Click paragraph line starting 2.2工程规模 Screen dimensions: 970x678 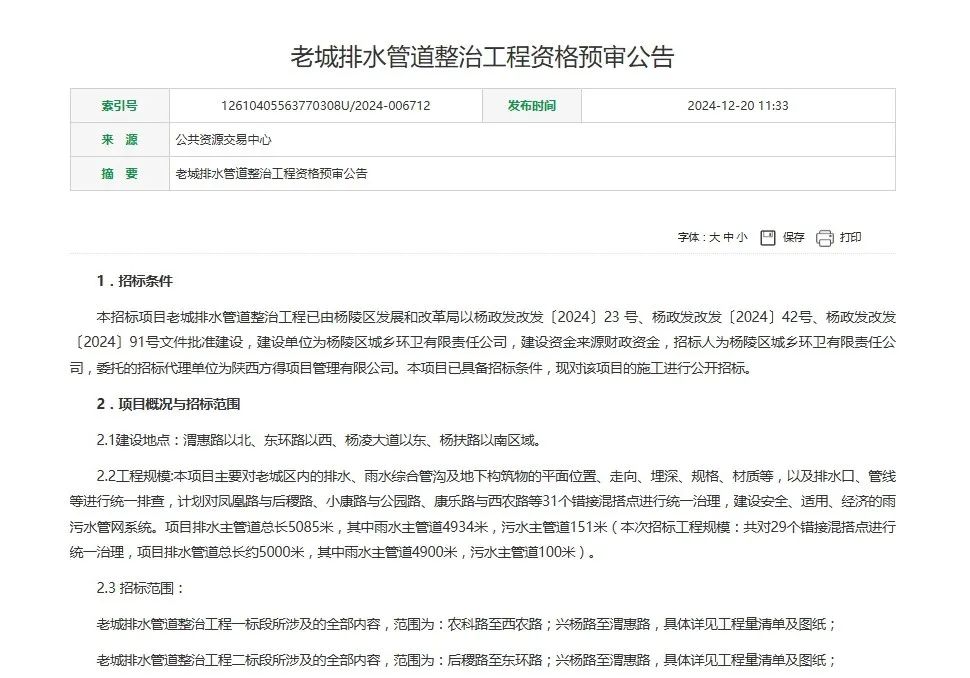496,476
